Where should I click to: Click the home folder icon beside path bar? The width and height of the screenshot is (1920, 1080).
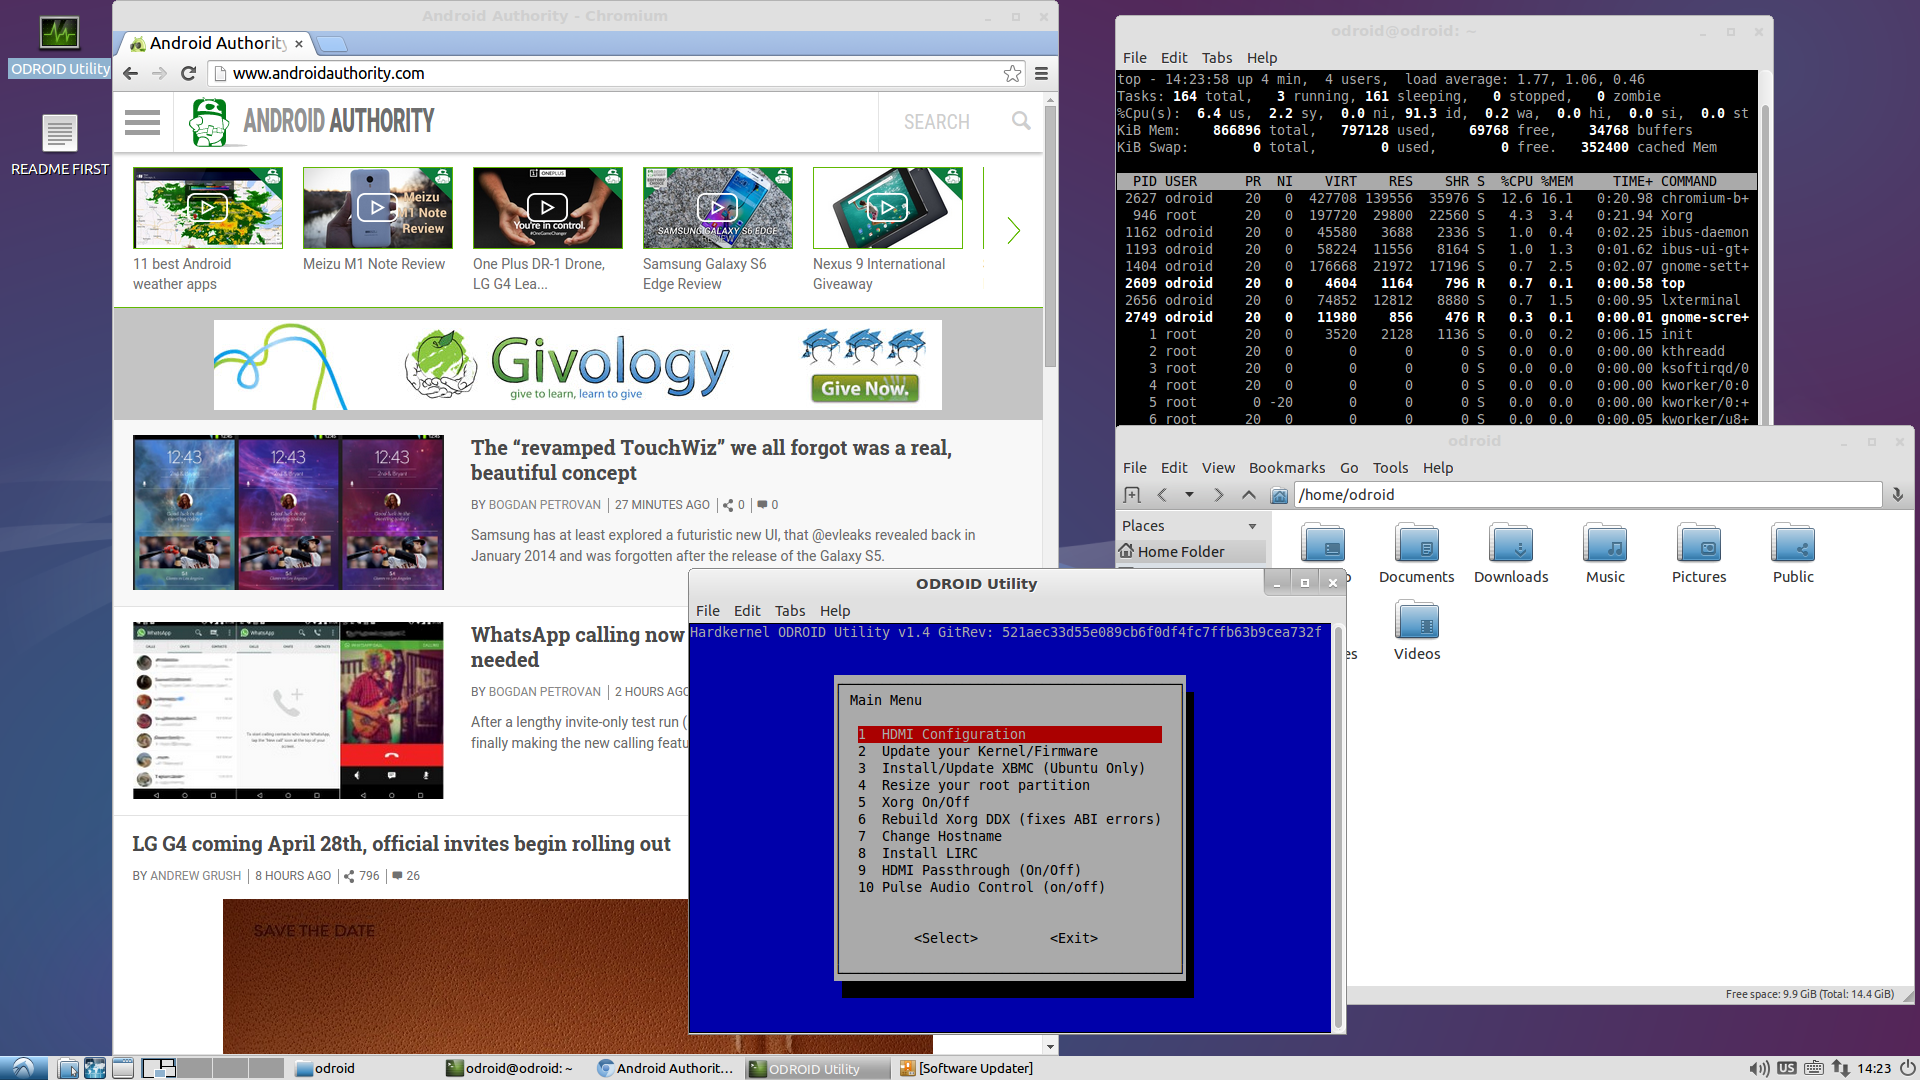1278,495
